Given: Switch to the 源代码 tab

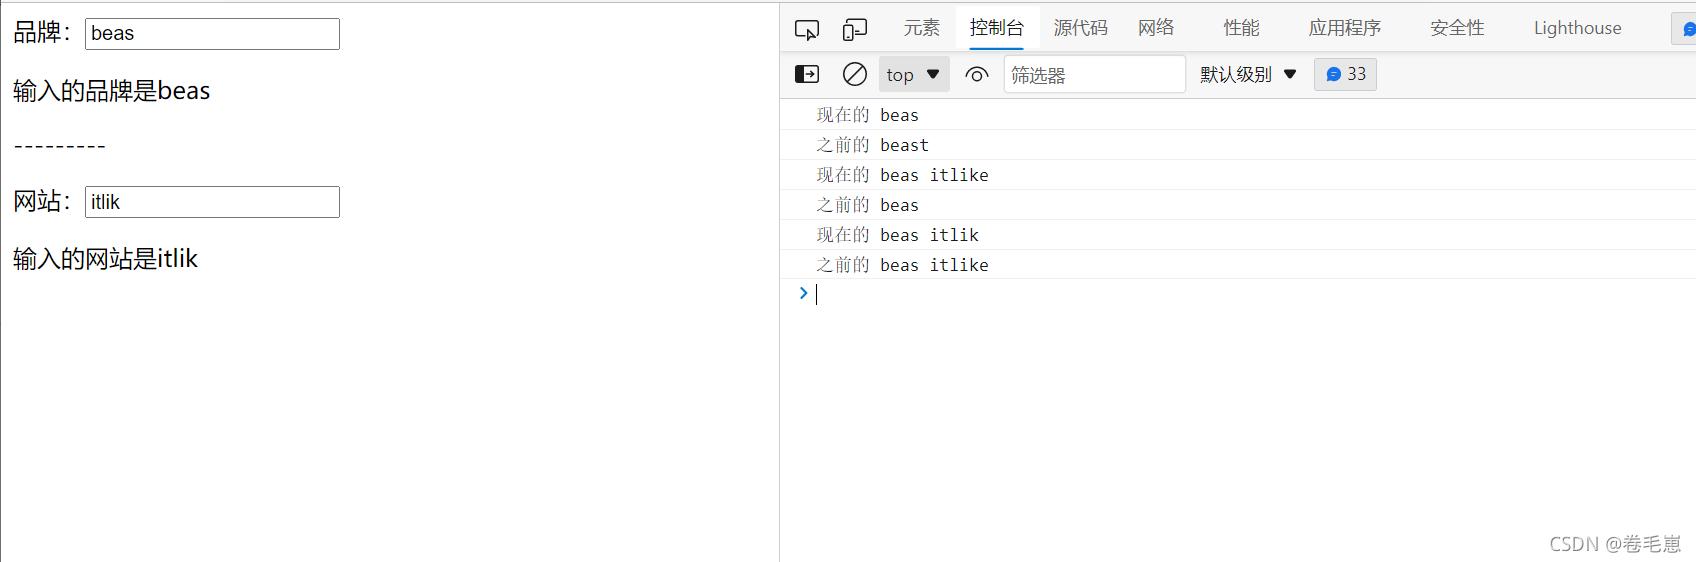Looking at the screenshot, I should click(x=1081, y=28).
